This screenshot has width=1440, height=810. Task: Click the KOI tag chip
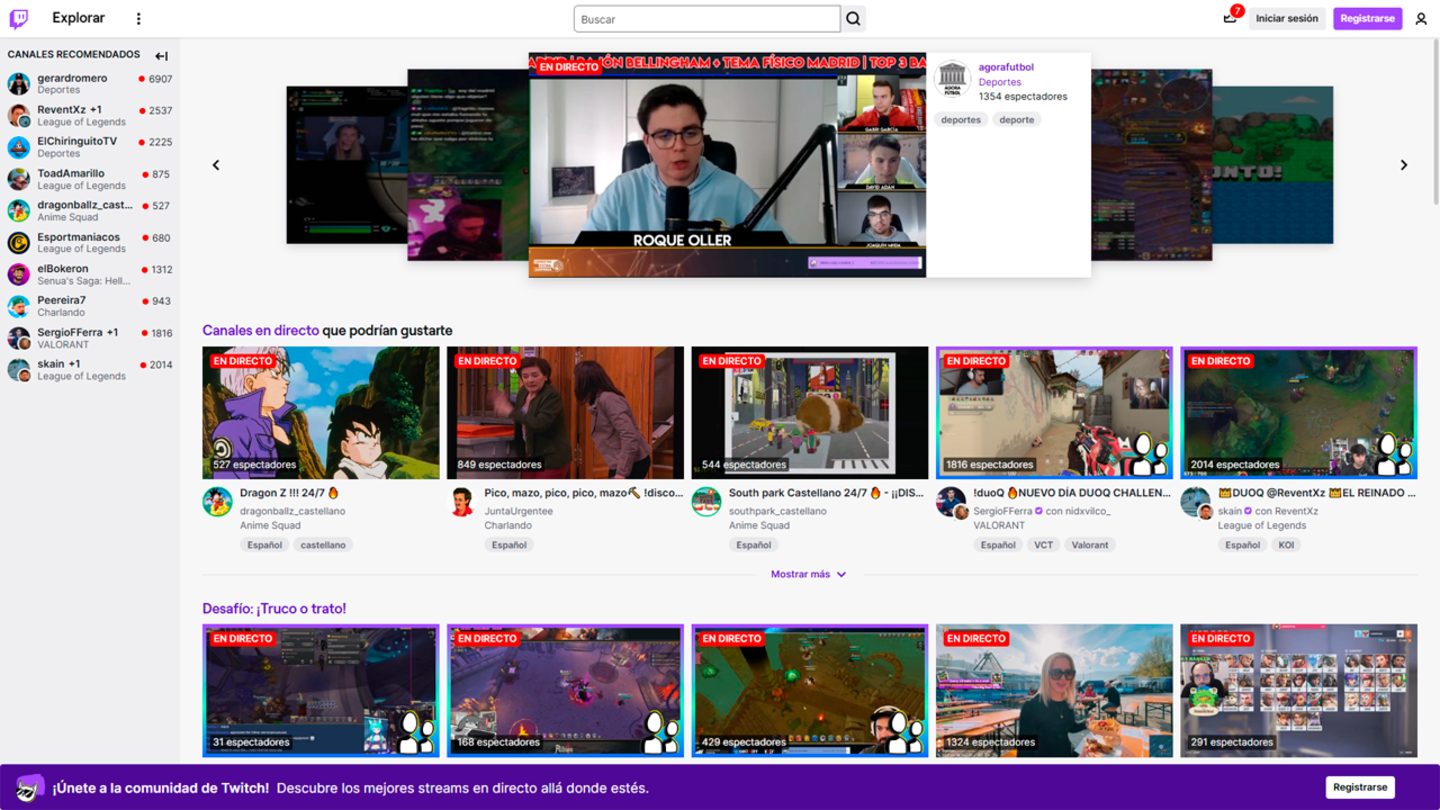[x=1286, y=545]
